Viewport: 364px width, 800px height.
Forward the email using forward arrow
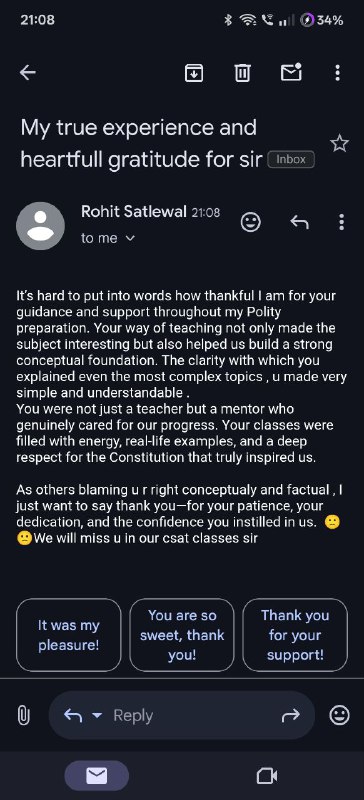[290, 716]
